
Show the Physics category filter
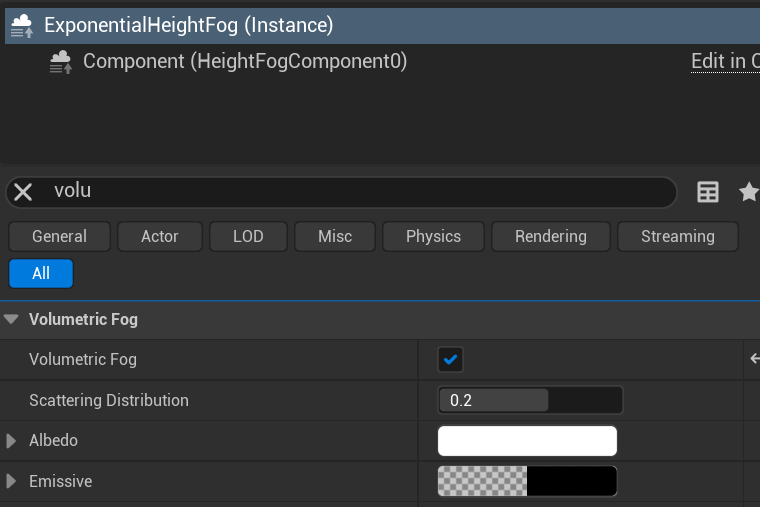pyautogui.click(x=433, y=237)
